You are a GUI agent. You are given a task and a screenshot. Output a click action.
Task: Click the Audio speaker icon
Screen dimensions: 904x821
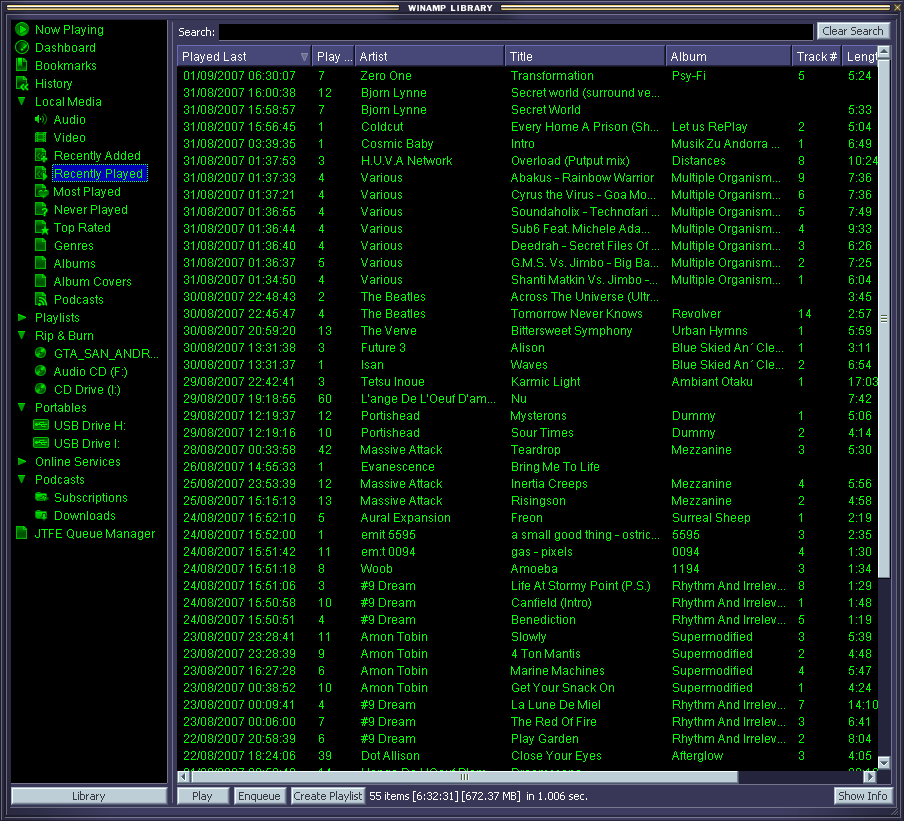click(40, 119)
